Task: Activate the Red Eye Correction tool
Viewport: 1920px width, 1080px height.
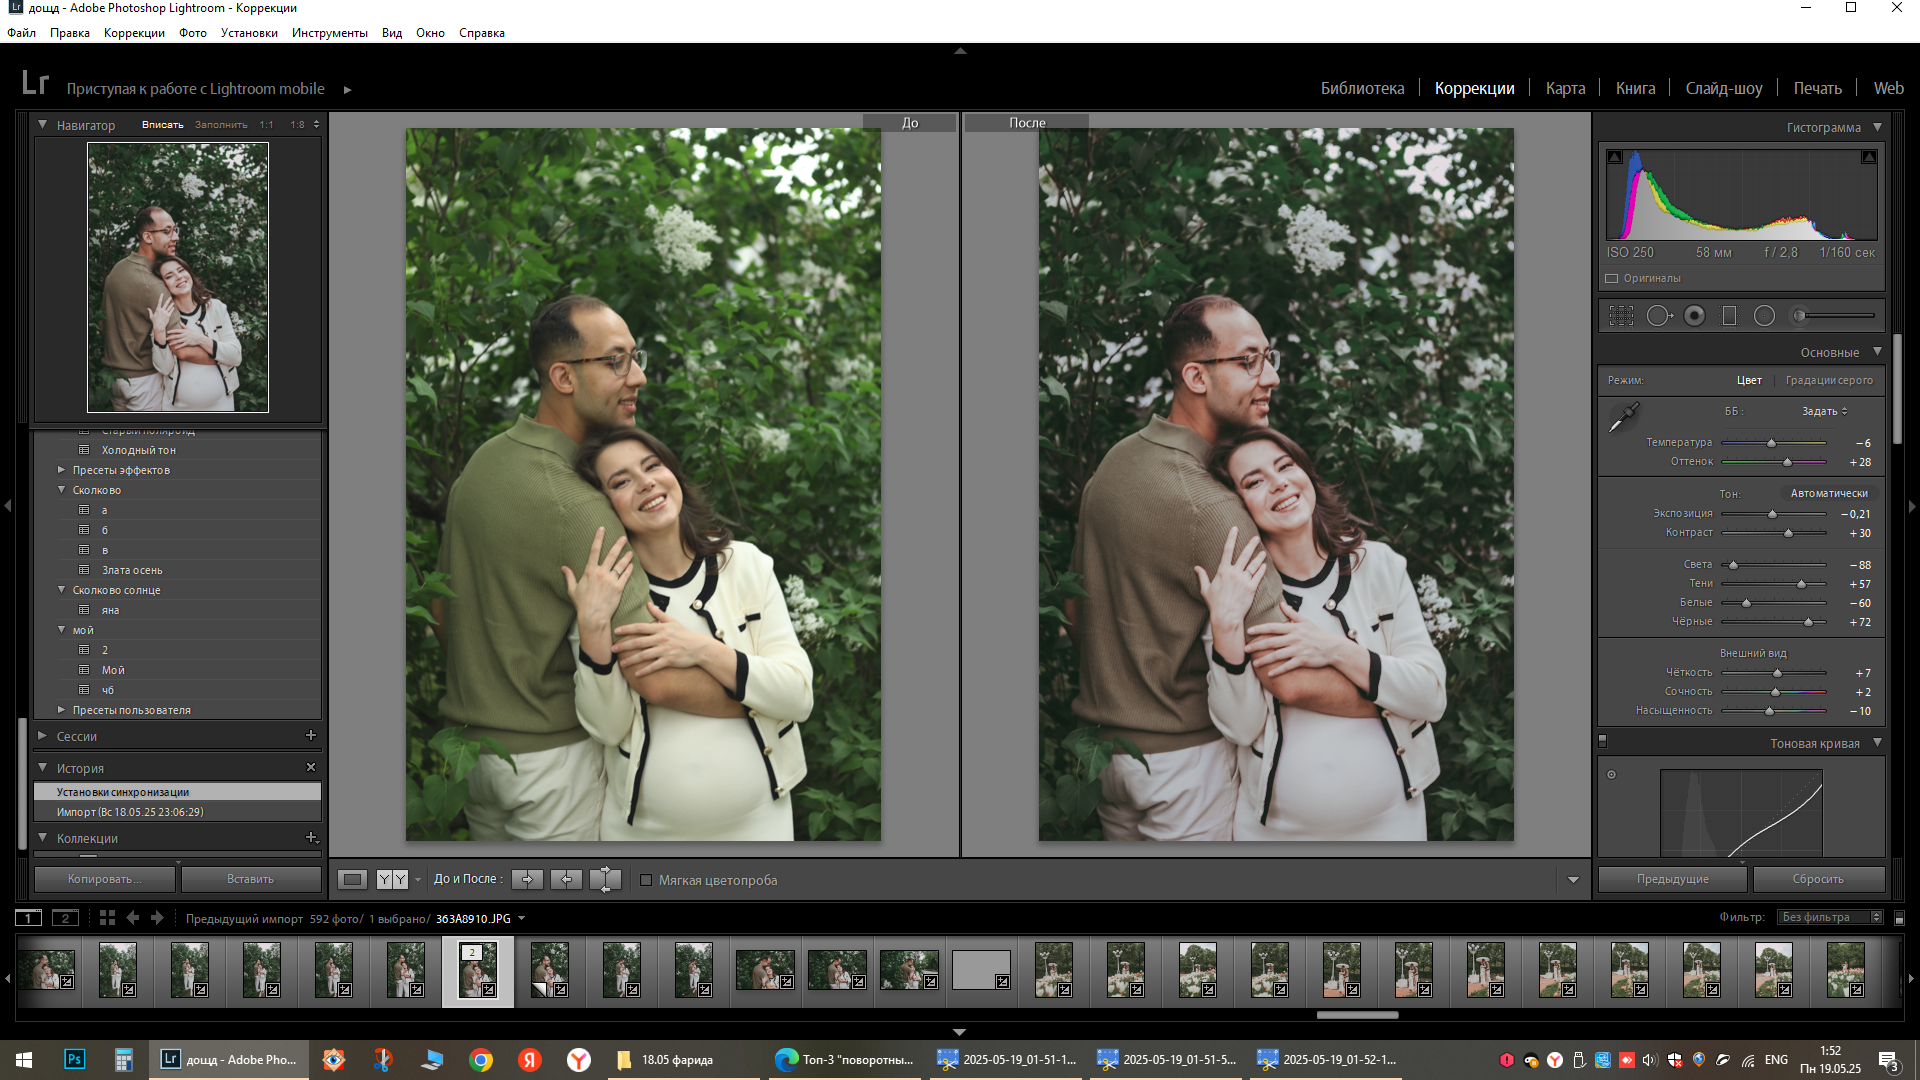Action: 1694,316
